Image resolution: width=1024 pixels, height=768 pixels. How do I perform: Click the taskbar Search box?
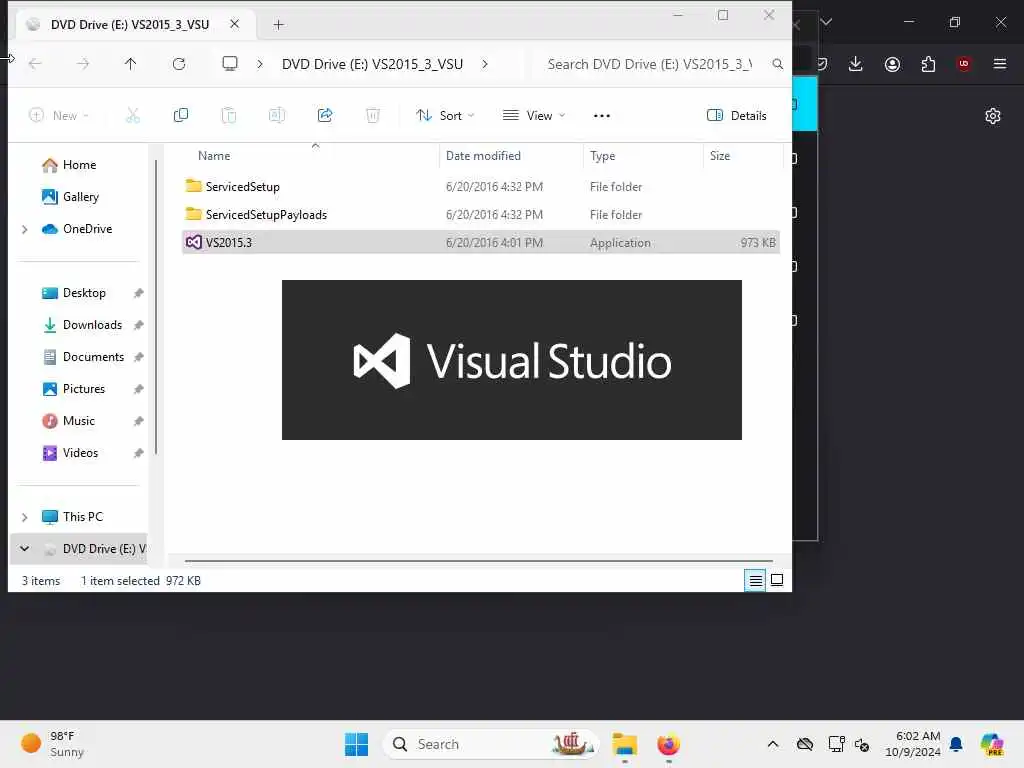pyautogui.click(x=491, y=744)
